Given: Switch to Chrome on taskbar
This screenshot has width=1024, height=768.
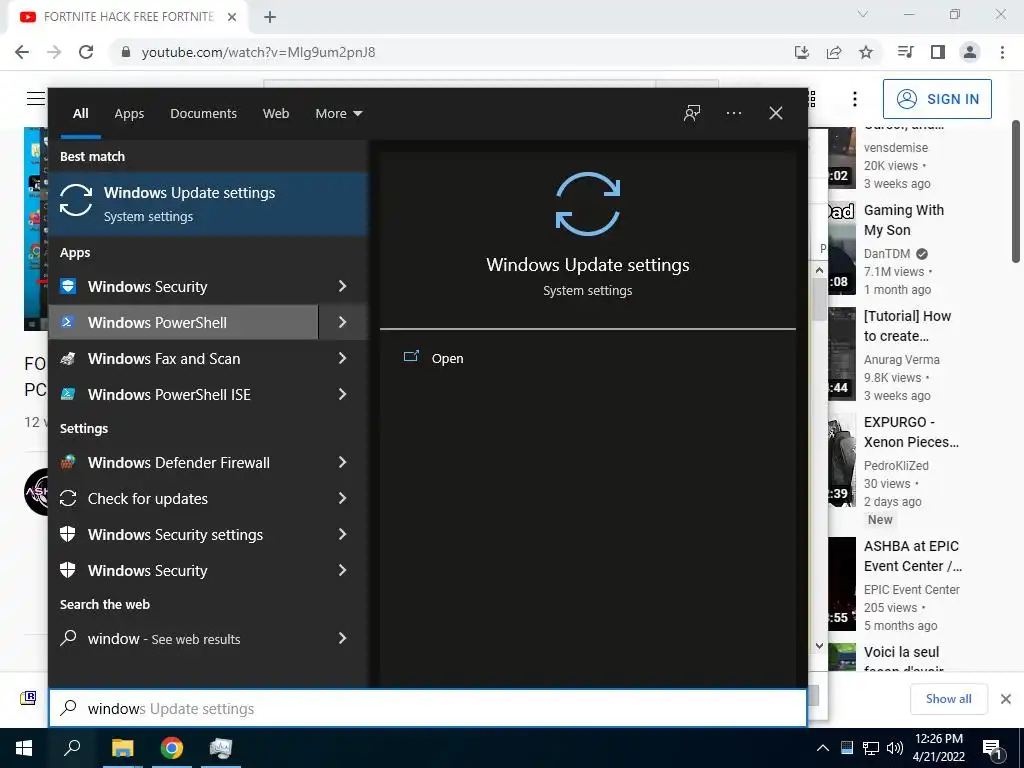Looking at the screenshot, I should [172, 748].
